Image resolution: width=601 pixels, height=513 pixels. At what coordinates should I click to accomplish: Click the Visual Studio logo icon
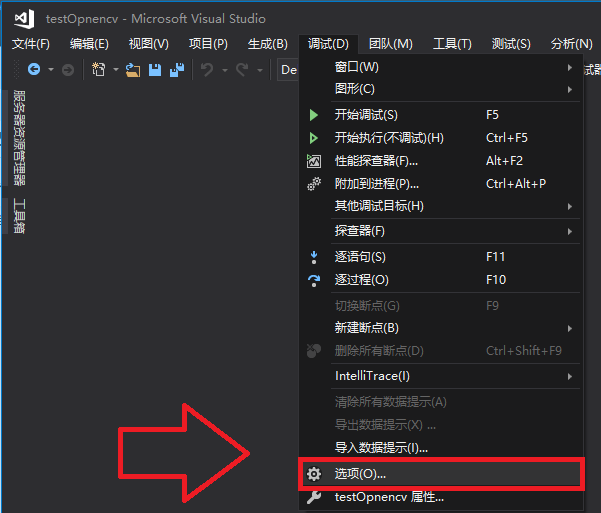[x=25, y=19]
